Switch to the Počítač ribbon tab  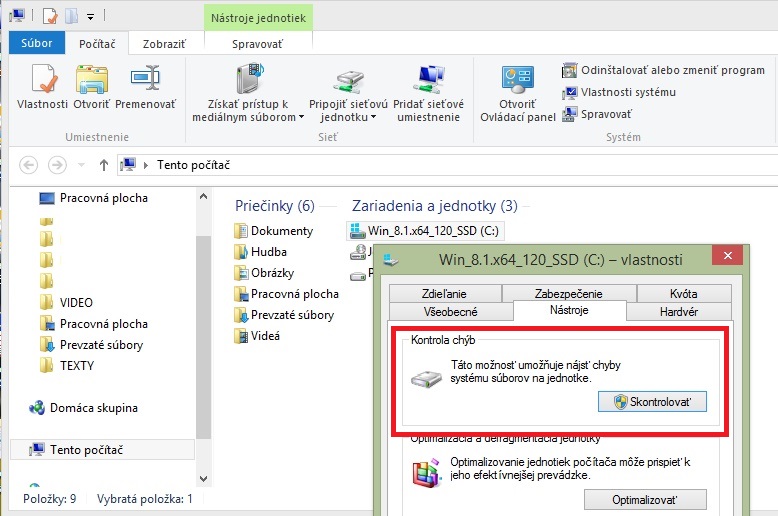click(97, 44)
